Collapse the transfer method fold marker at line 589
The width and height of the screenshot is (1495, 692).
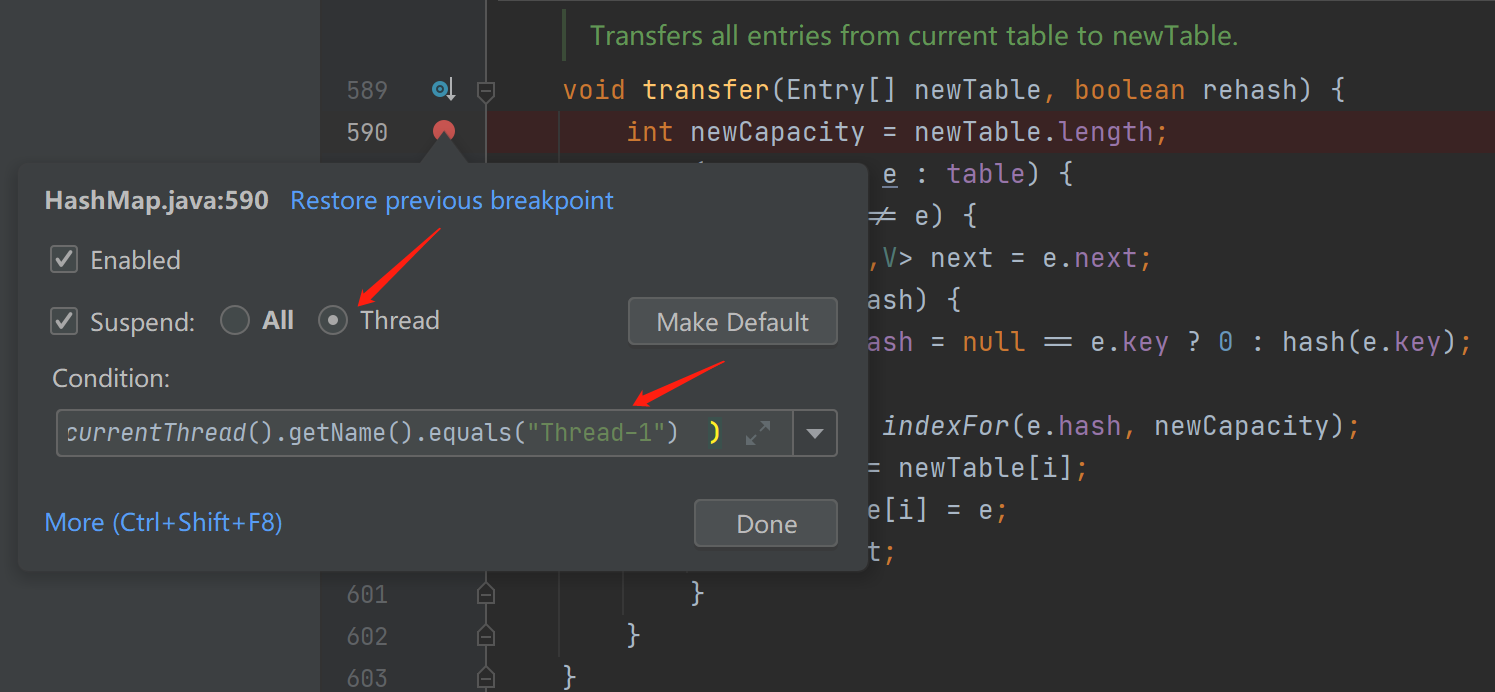point(486,91)
